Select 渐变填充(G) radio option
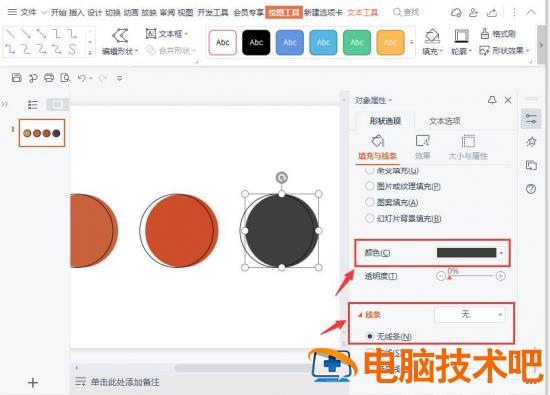This screenshot has height=395, width=550. click(x=369, y=170)
